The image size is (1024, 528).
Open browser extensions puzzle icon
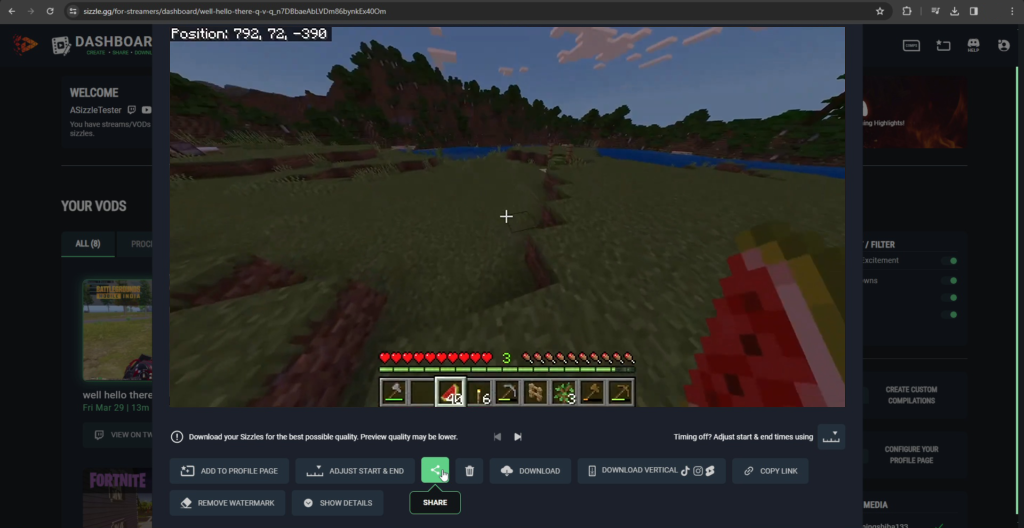tap(906, 11)
